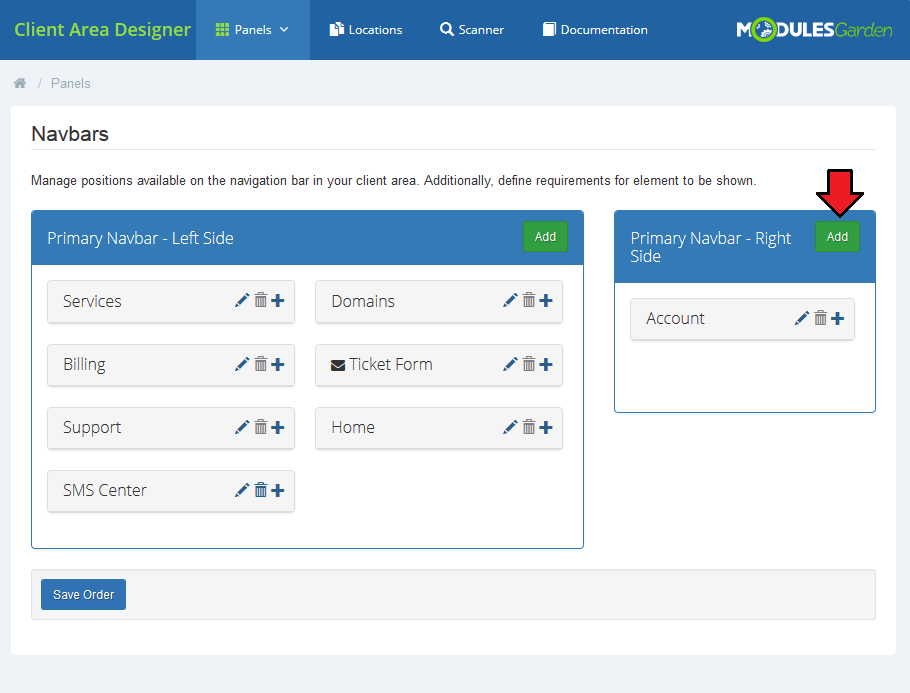The height and width of the screenshot is (693, 910).
Task: Edit the SMS Center item
Action: click(242, 490)
